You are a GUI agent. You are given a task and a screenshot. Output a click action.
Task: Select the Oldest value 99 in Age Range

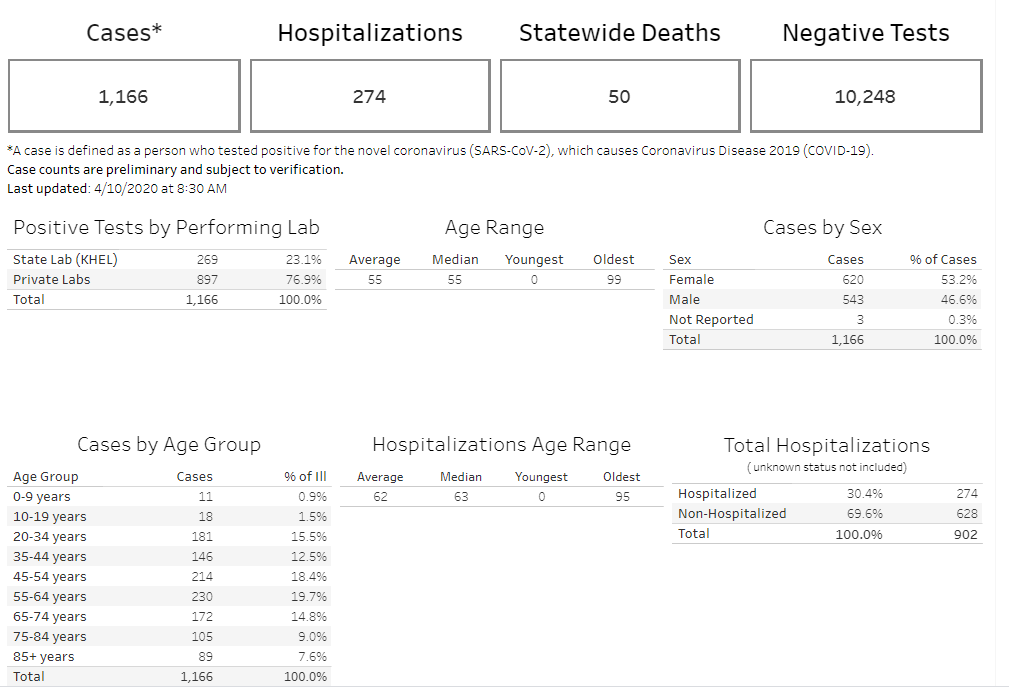coord(613,279)
